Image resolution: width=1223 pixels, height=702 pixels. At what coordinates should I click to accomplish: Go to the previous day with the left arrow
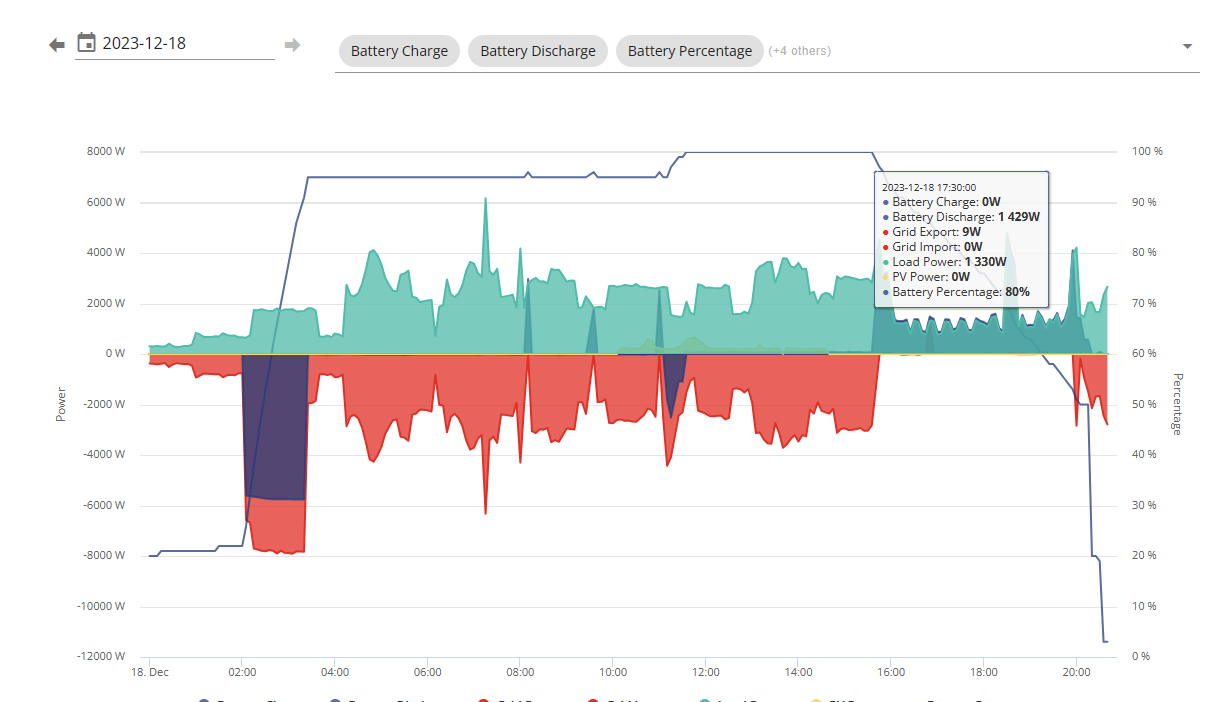click(x=57, y=45)
